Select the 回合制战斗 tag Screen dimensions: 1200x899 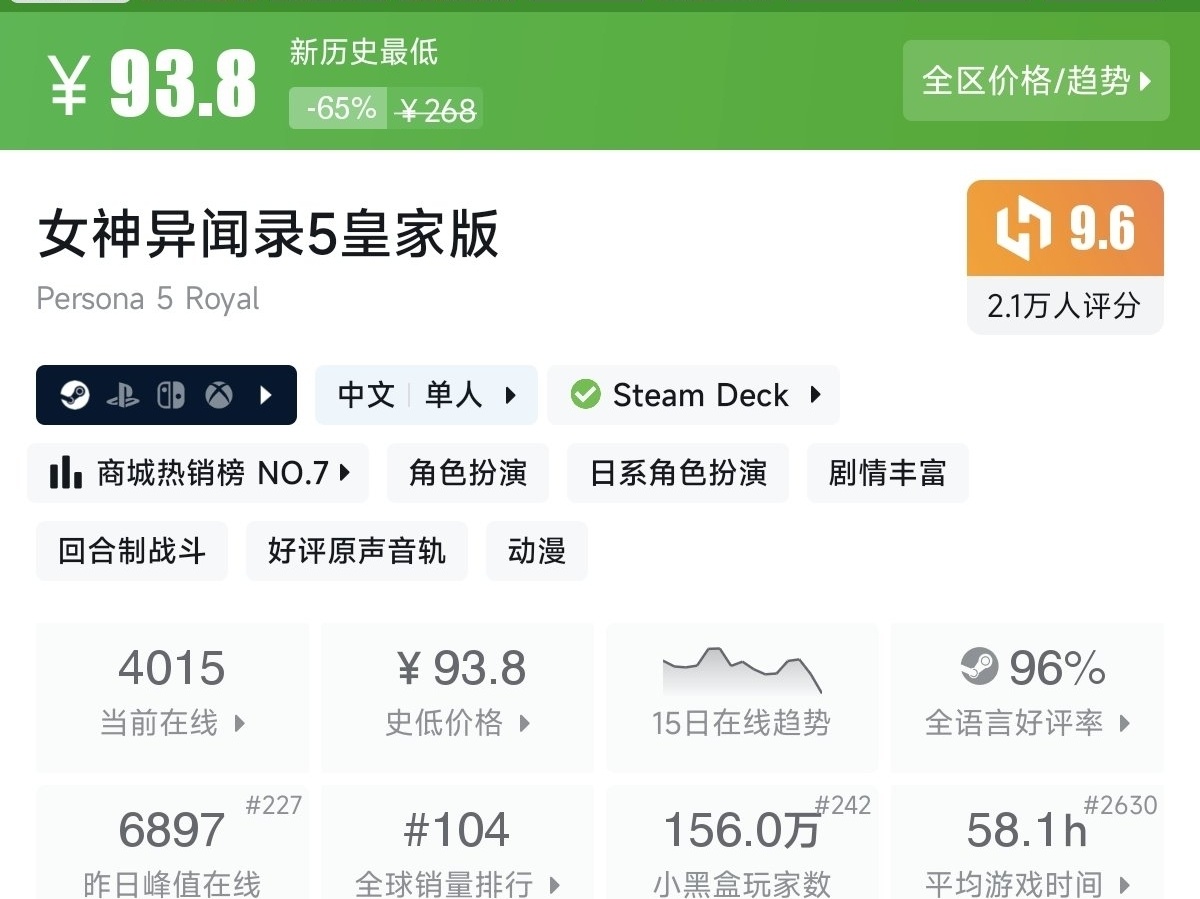click(x=132, y=551)
